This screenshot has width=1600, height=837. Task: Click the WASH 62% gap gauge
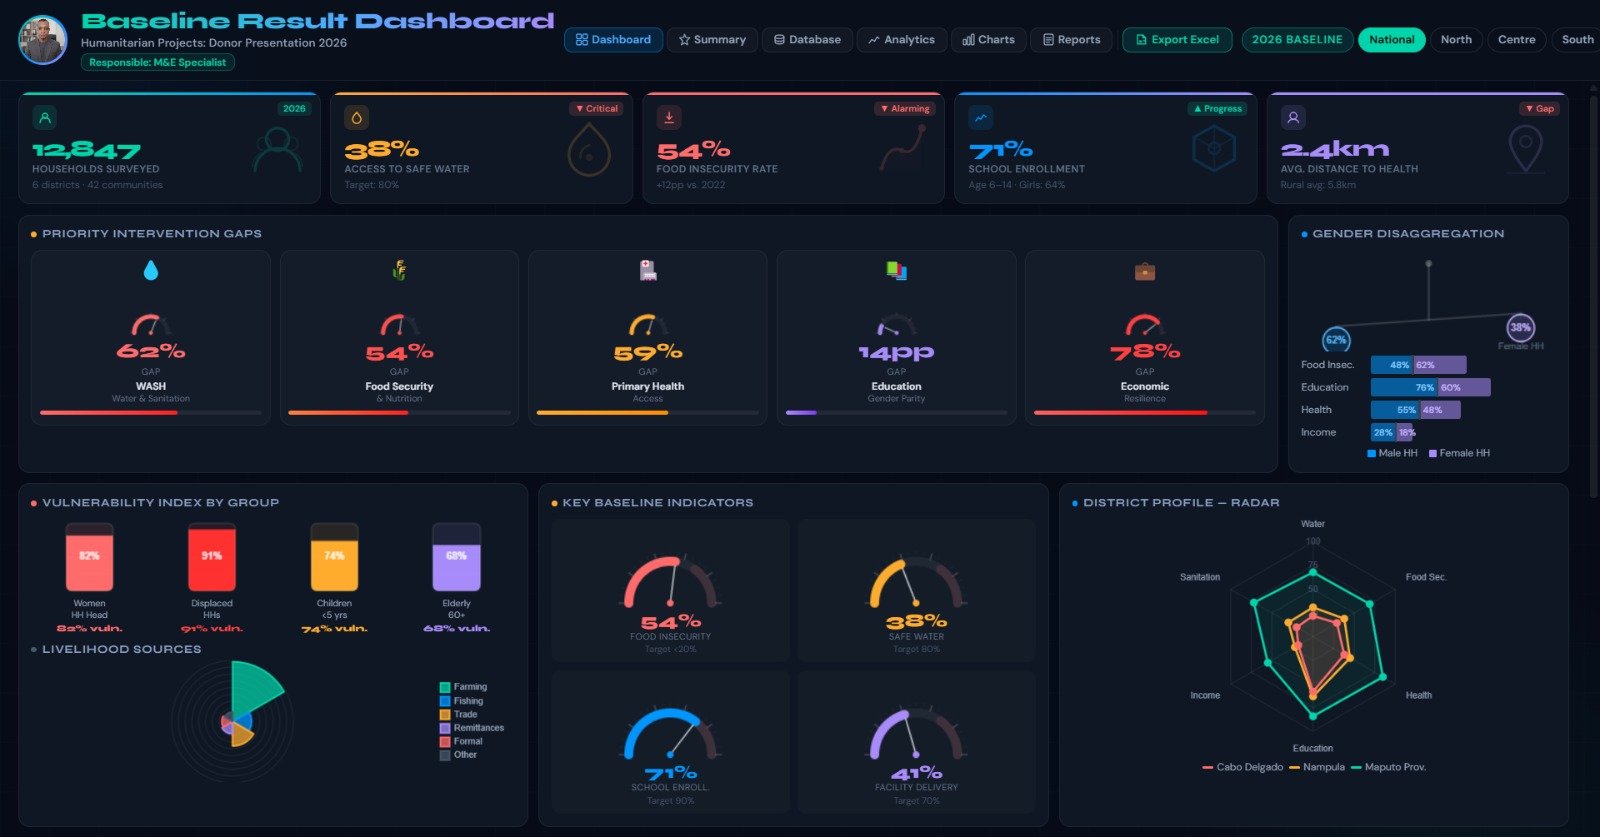coord(151,325)
